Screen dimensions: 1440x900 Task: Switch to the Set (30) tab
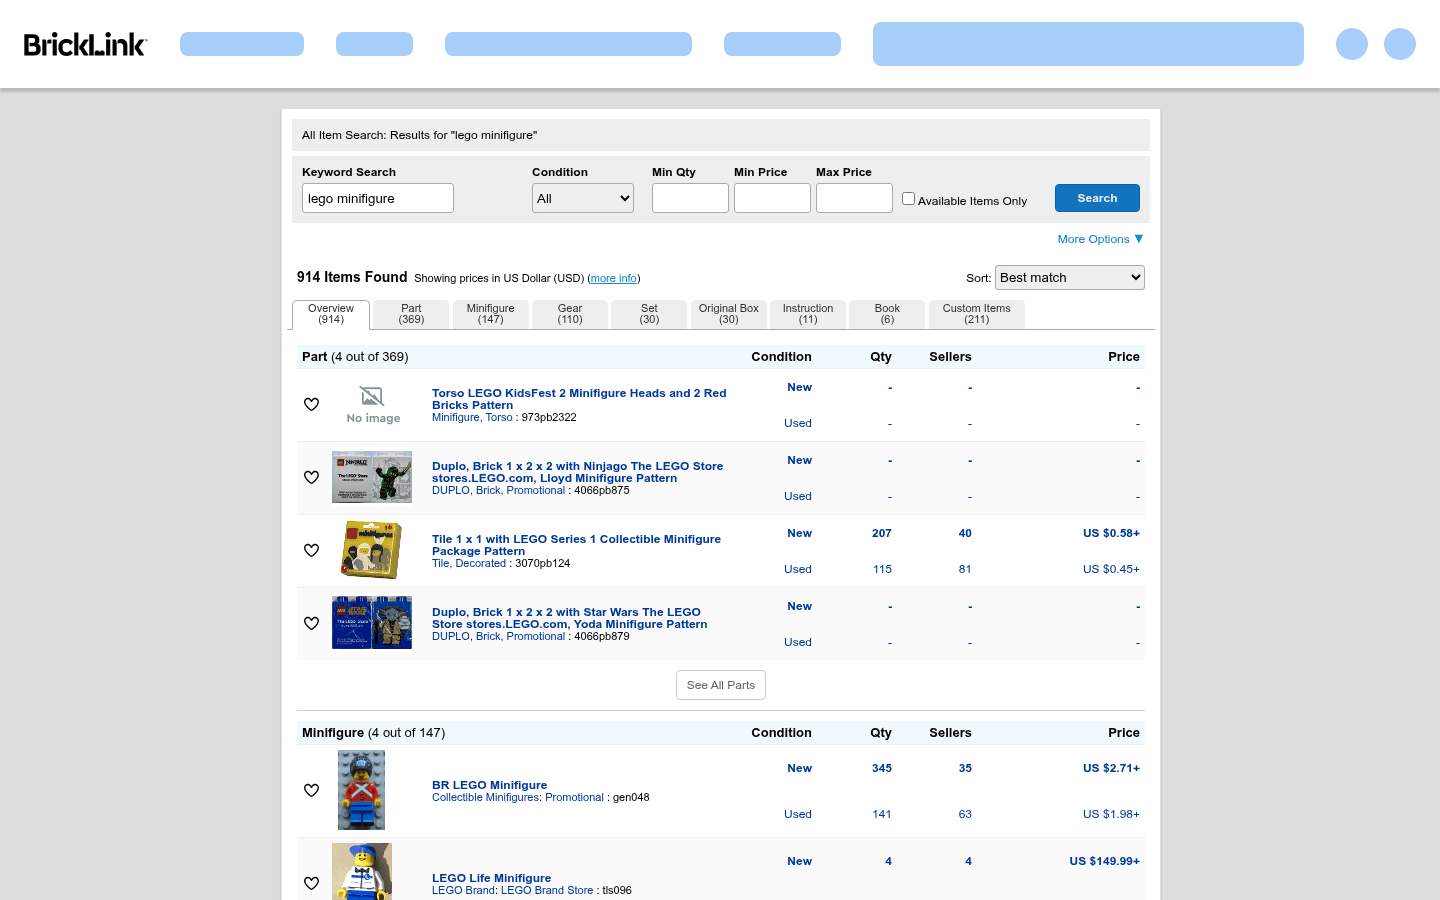tap(649, 314)
